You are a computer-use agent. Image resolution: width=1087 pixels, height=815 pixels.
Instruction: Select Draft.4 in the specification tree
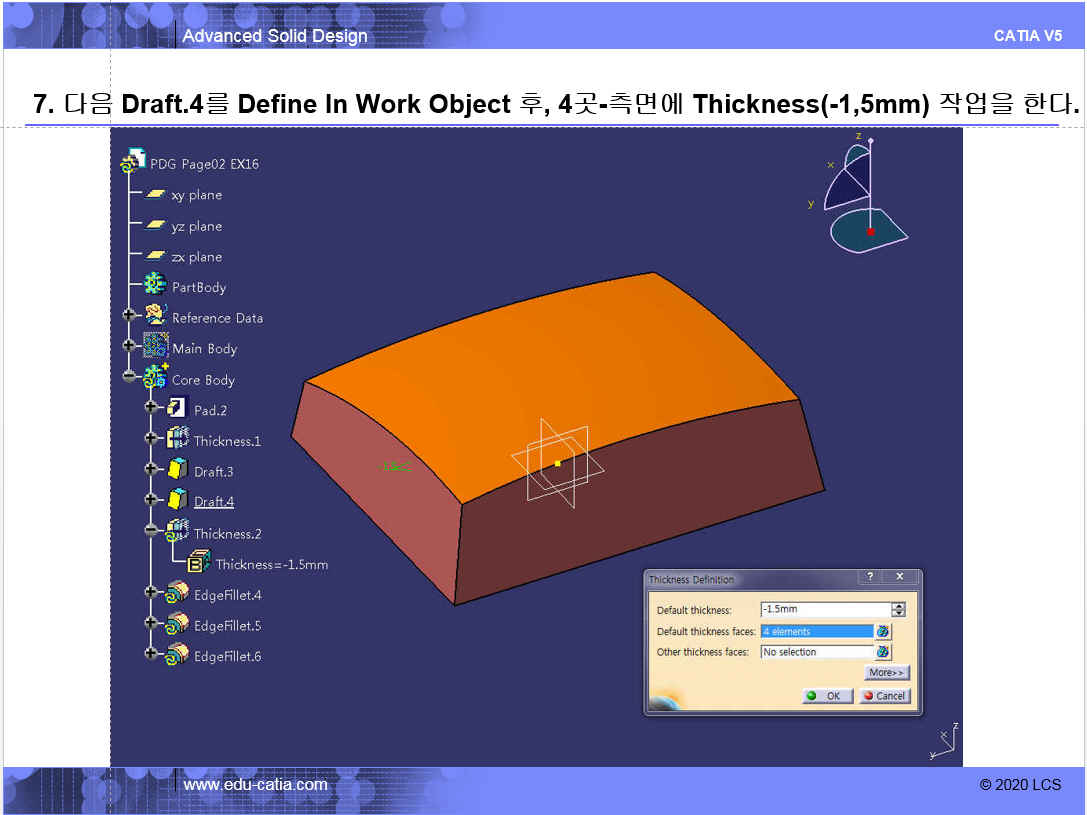click(213, 502)
